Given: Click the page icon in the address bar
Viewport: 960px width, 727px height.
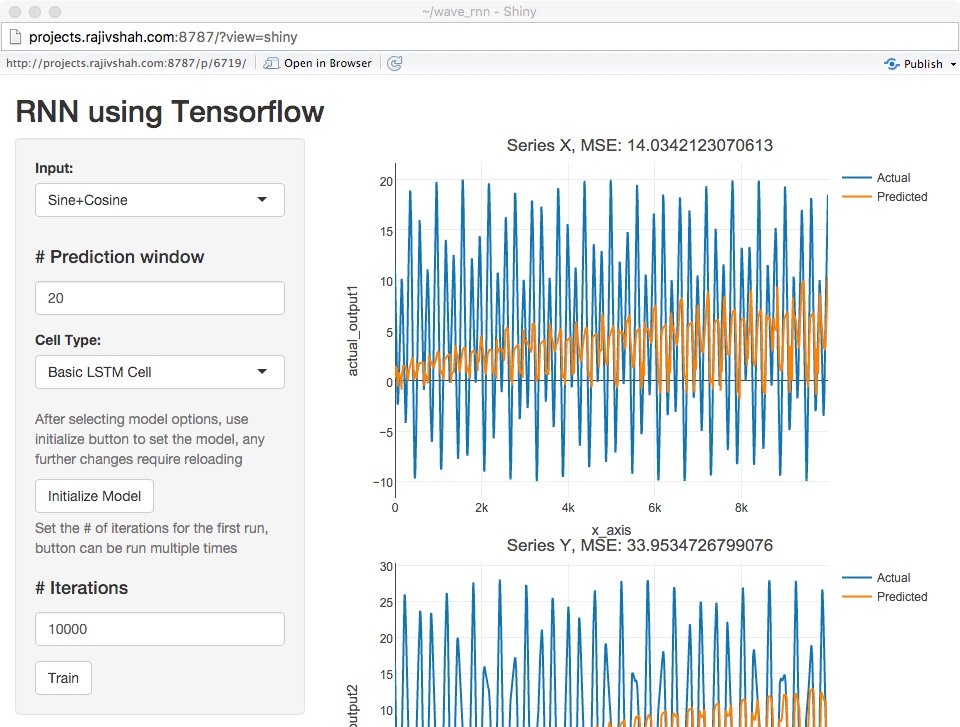Looking at the screenshot, I should tap(15, 37).
